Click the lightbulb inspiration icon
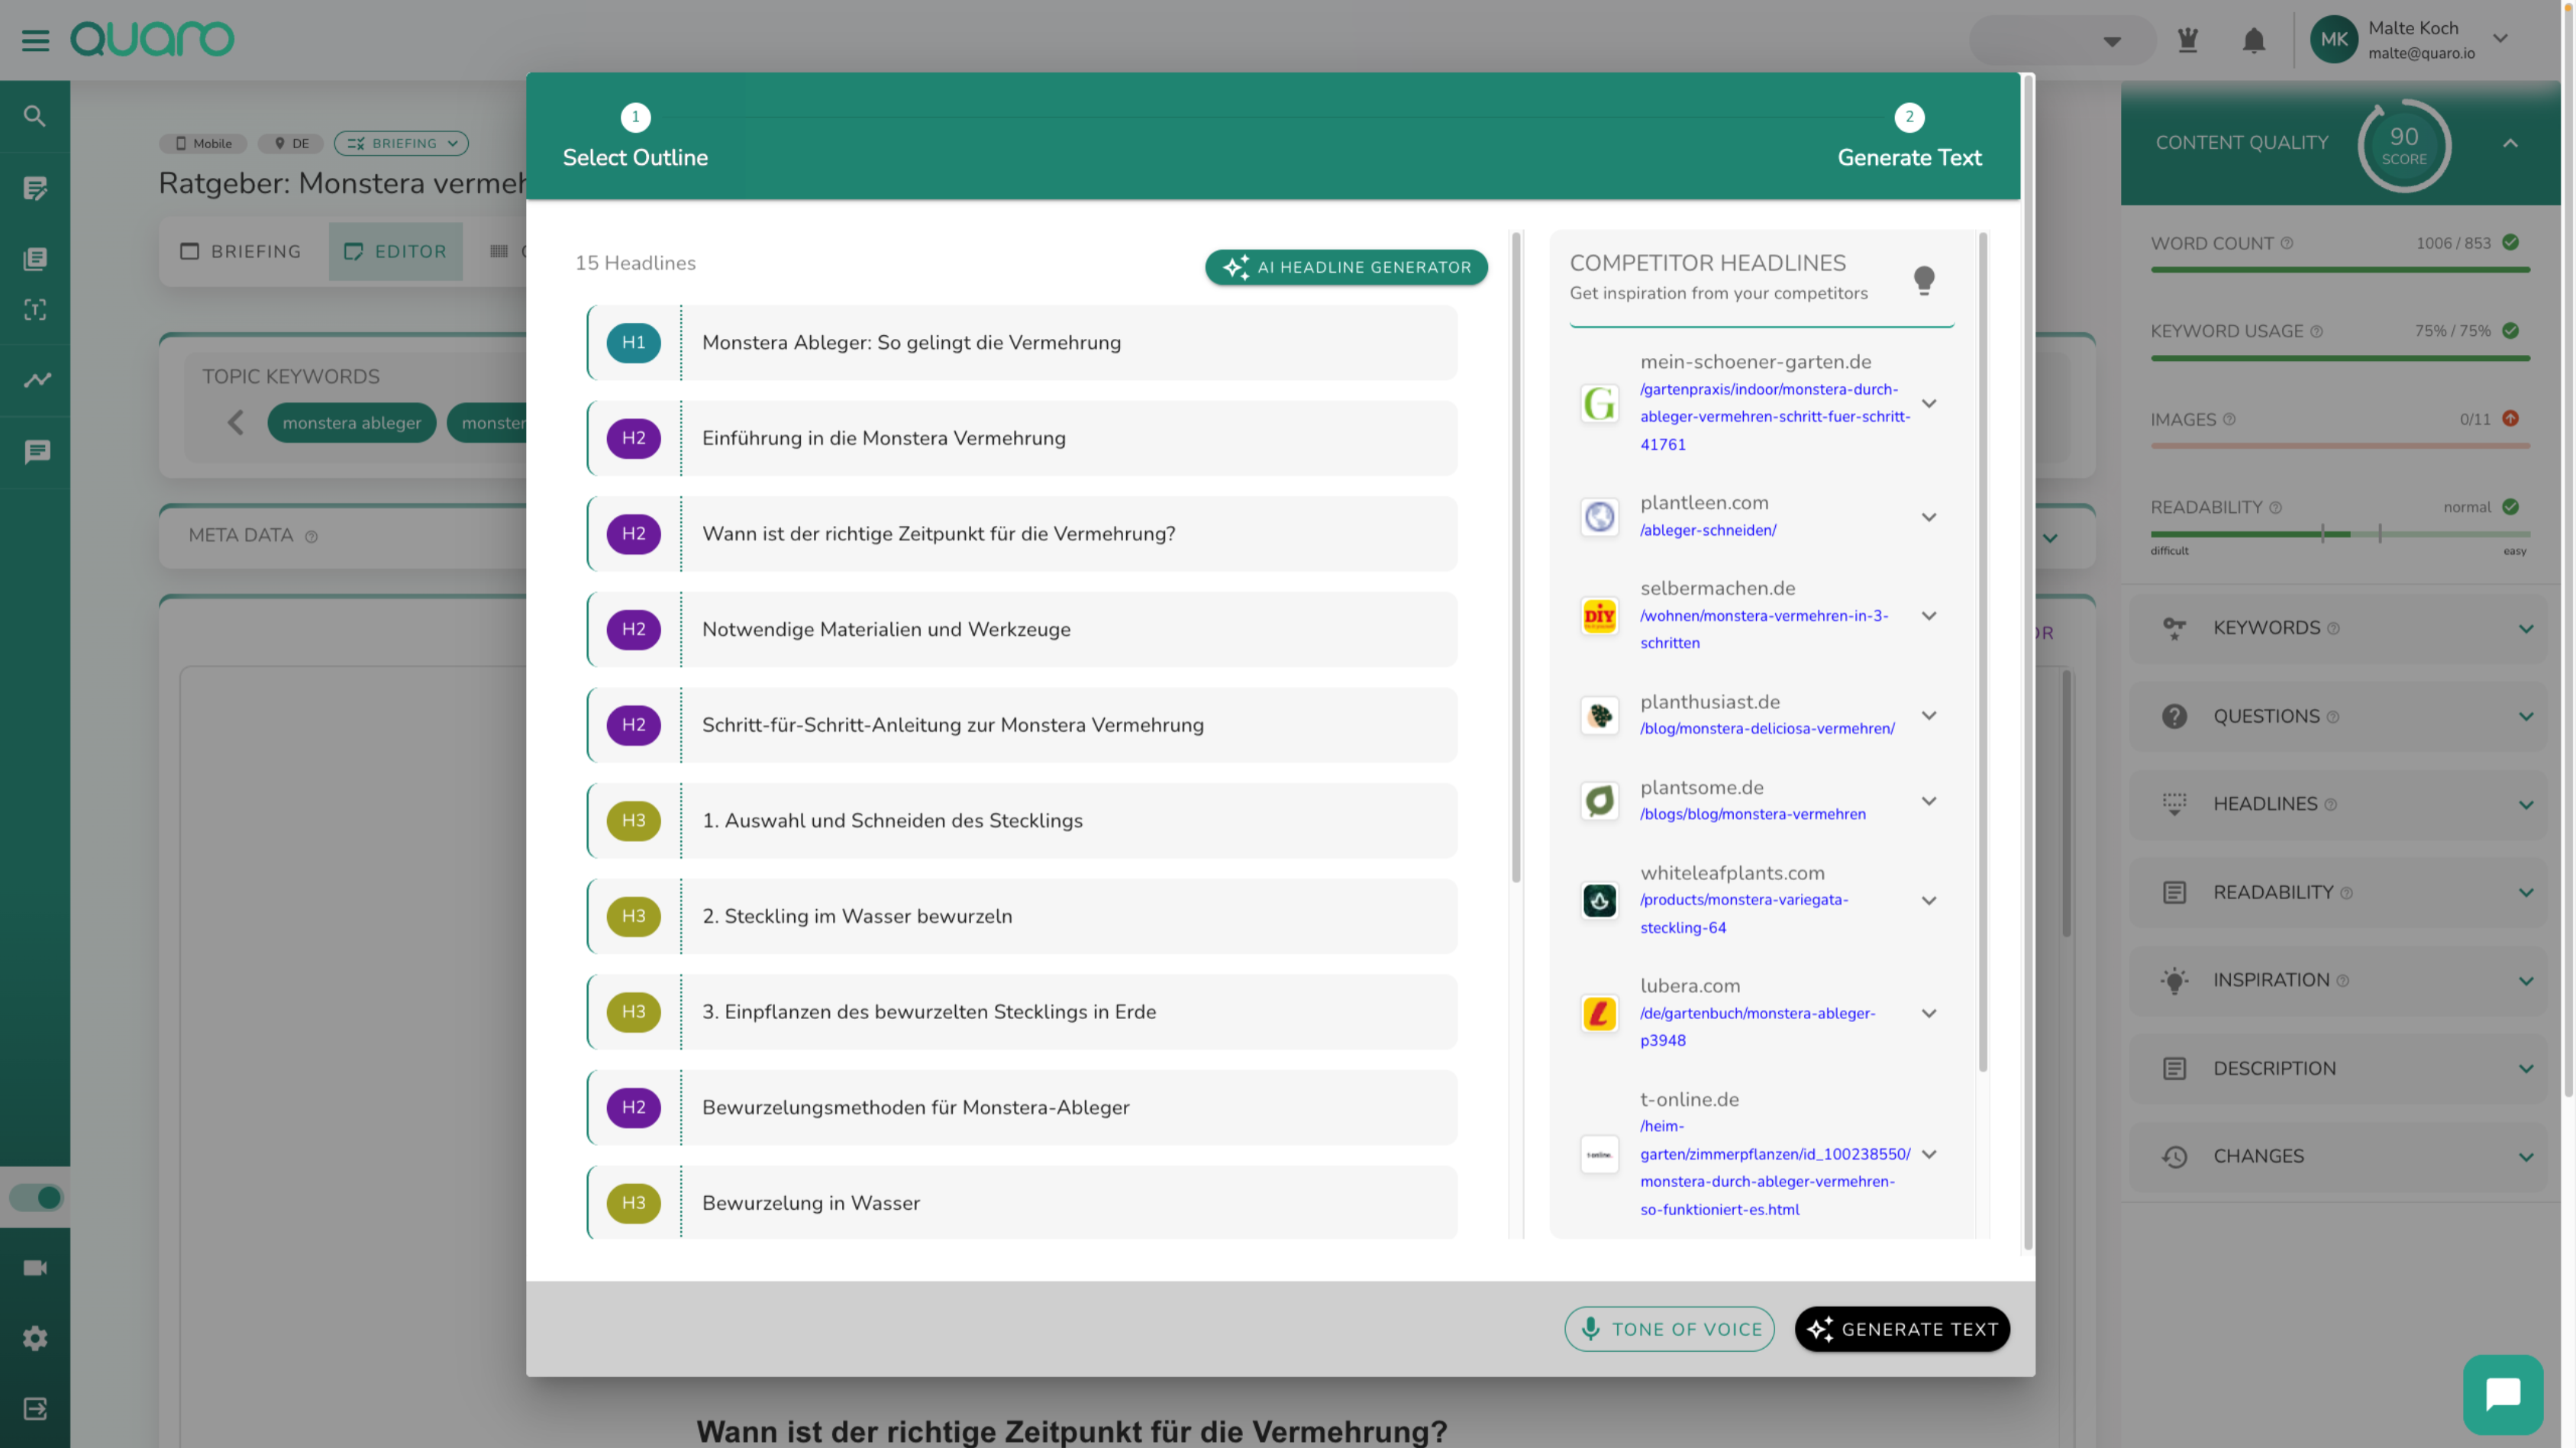 point(1923,279)
